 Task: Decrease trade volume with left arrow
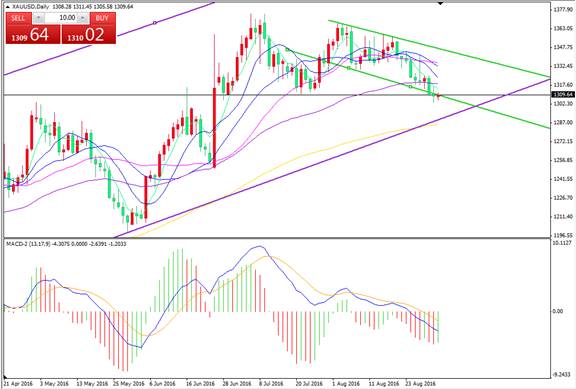pyautogui.click(x=39, y=18)
